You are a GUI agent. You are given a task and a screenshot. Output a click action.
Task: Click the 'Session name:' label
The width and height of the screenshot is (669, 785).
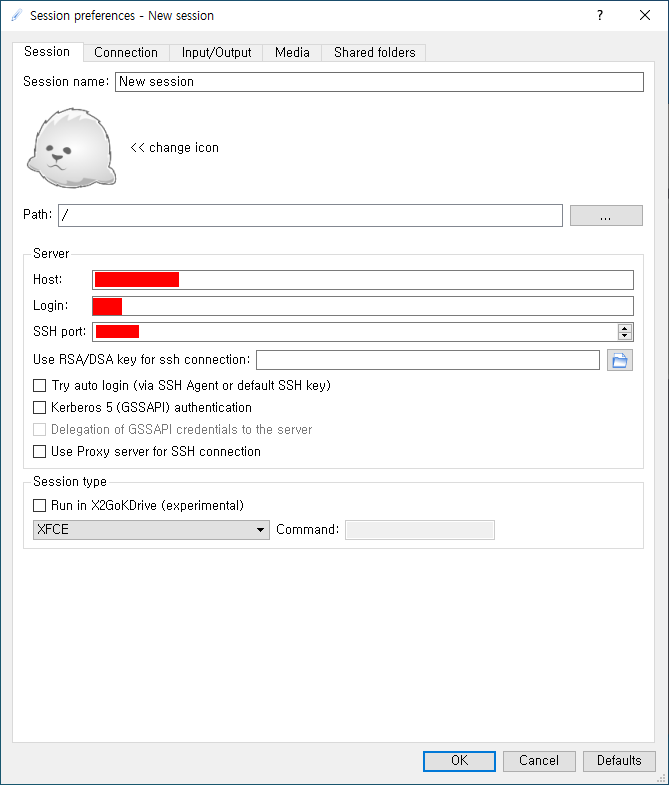pos(66,82)
